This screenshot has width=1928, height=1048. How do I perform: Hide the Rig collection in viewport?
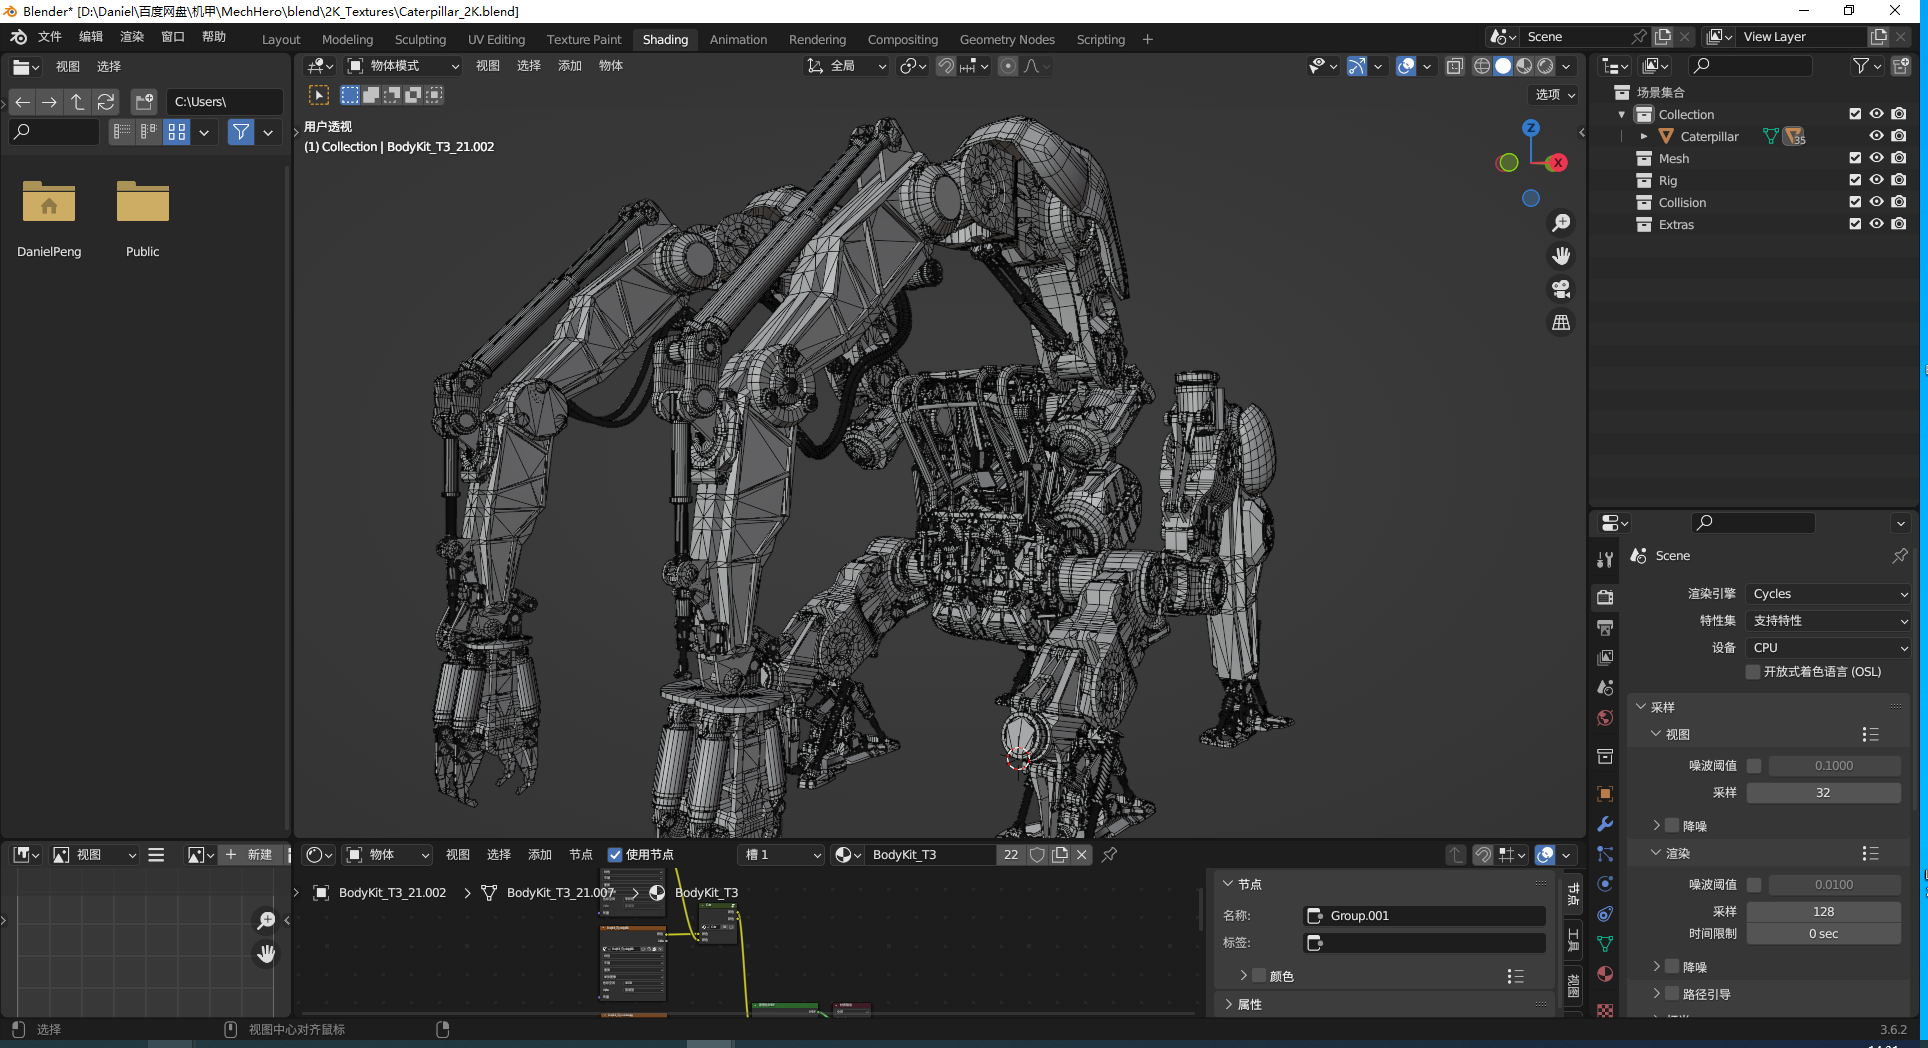coord(1876,181)
